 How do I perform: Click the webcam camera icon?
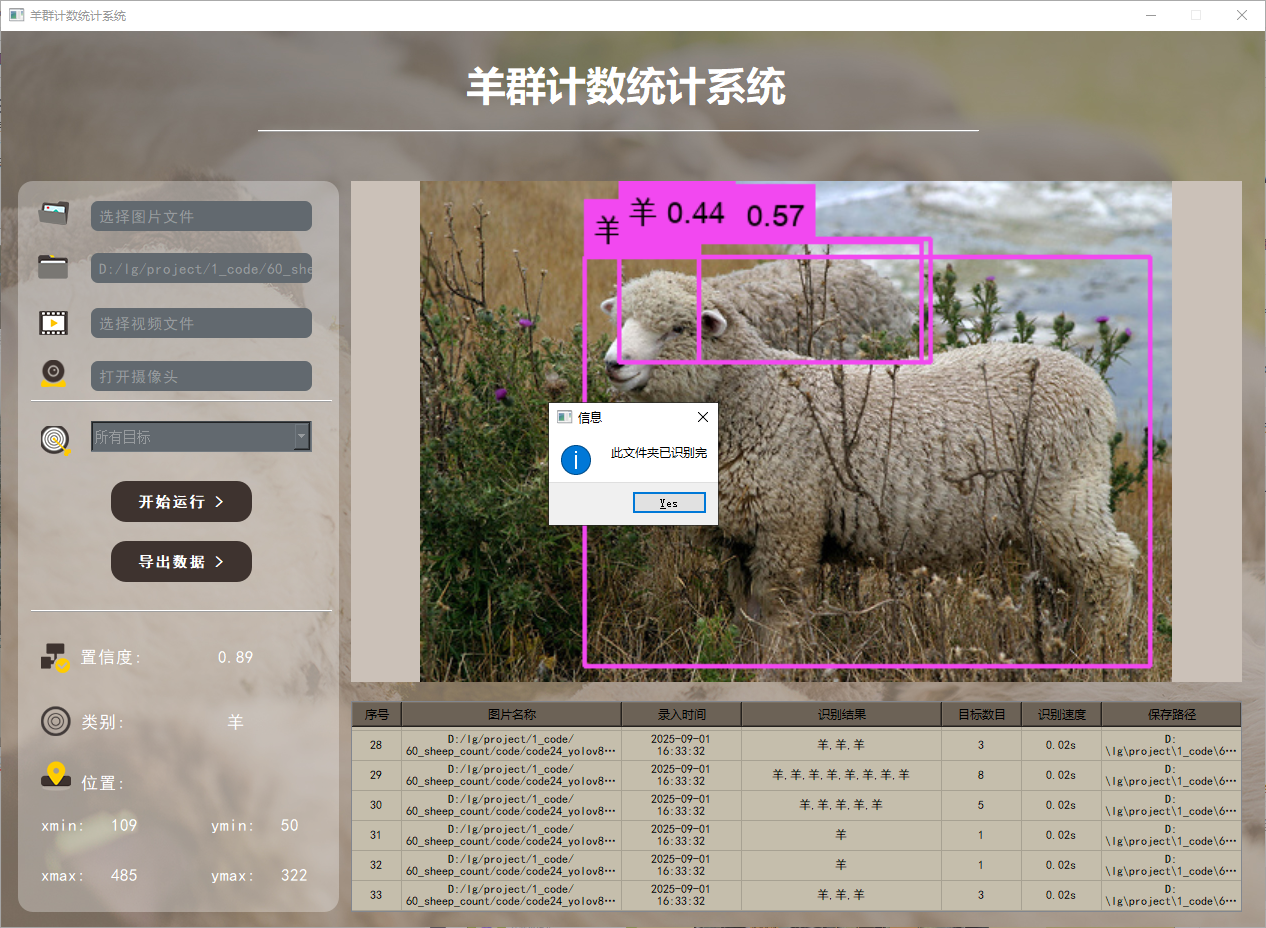point(54,374)
